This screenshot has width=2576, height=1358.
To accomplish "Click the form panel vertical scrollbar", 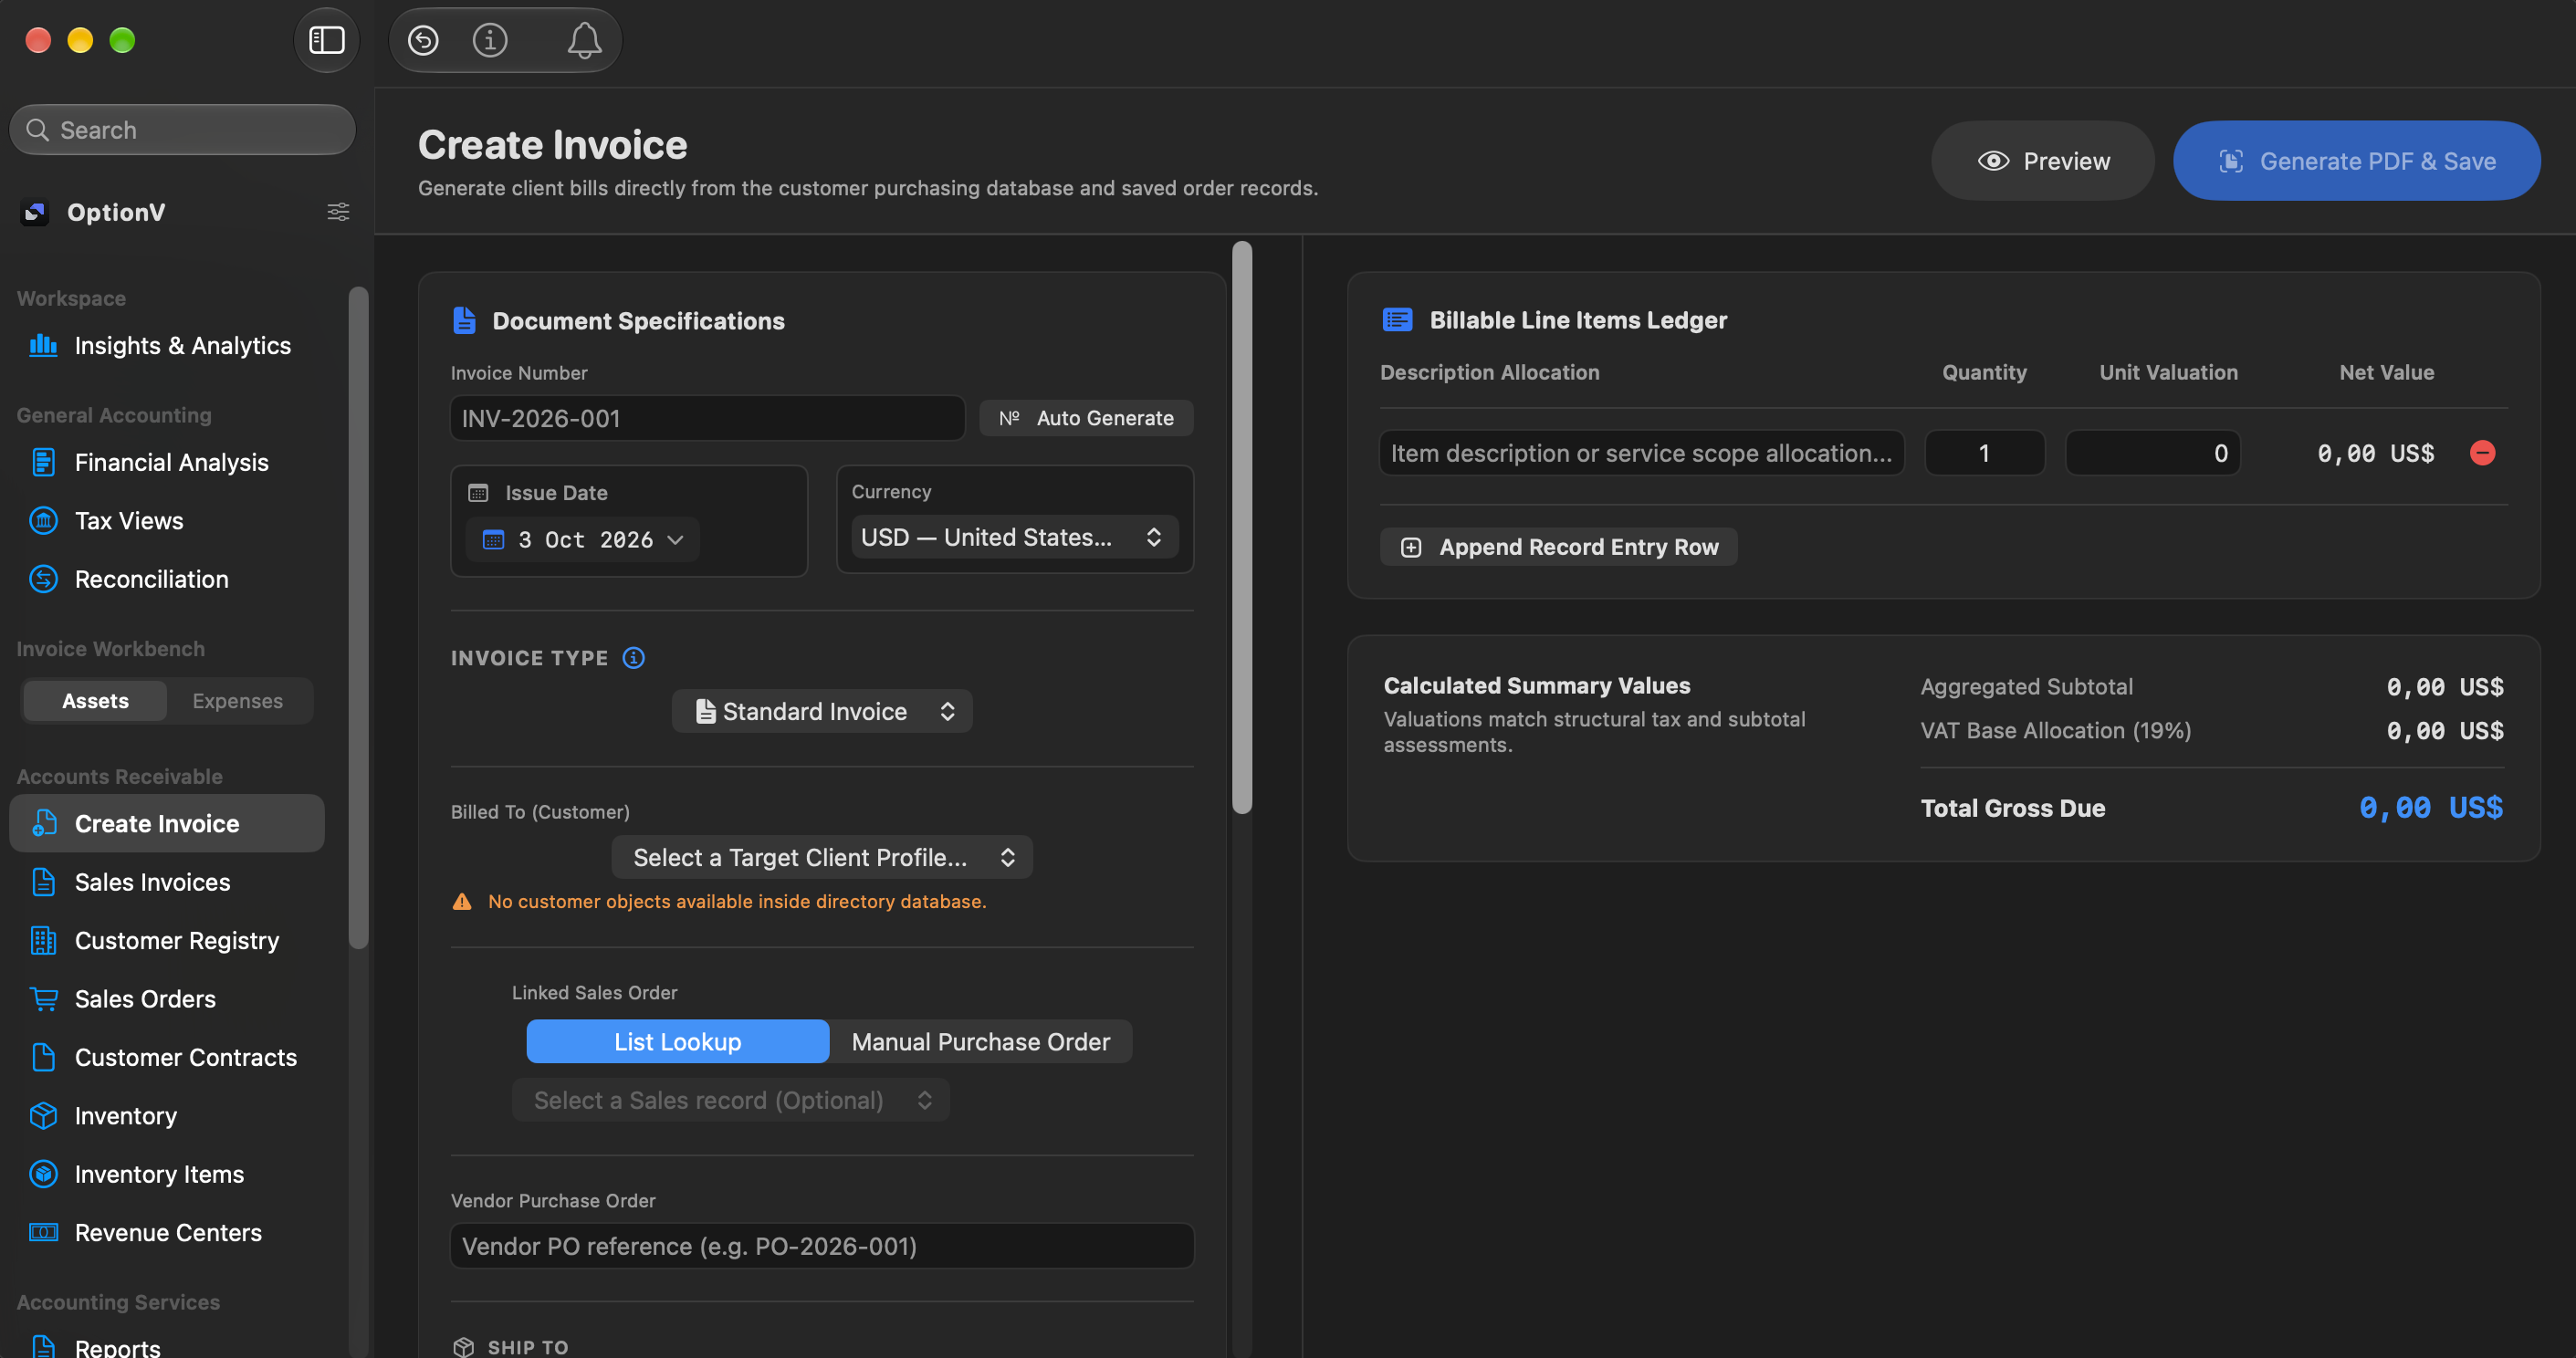I will coord(1242,528).
